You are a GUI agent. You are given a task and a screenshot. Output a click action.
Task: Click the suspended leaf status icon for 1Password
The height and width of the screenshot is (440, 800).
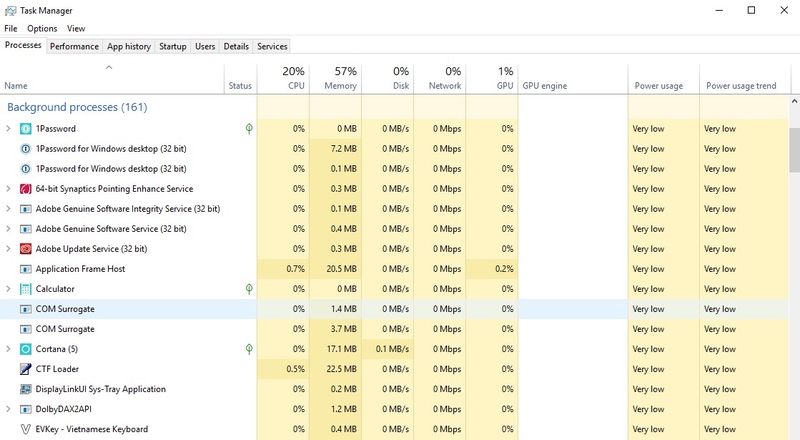[x=249, y=129]
